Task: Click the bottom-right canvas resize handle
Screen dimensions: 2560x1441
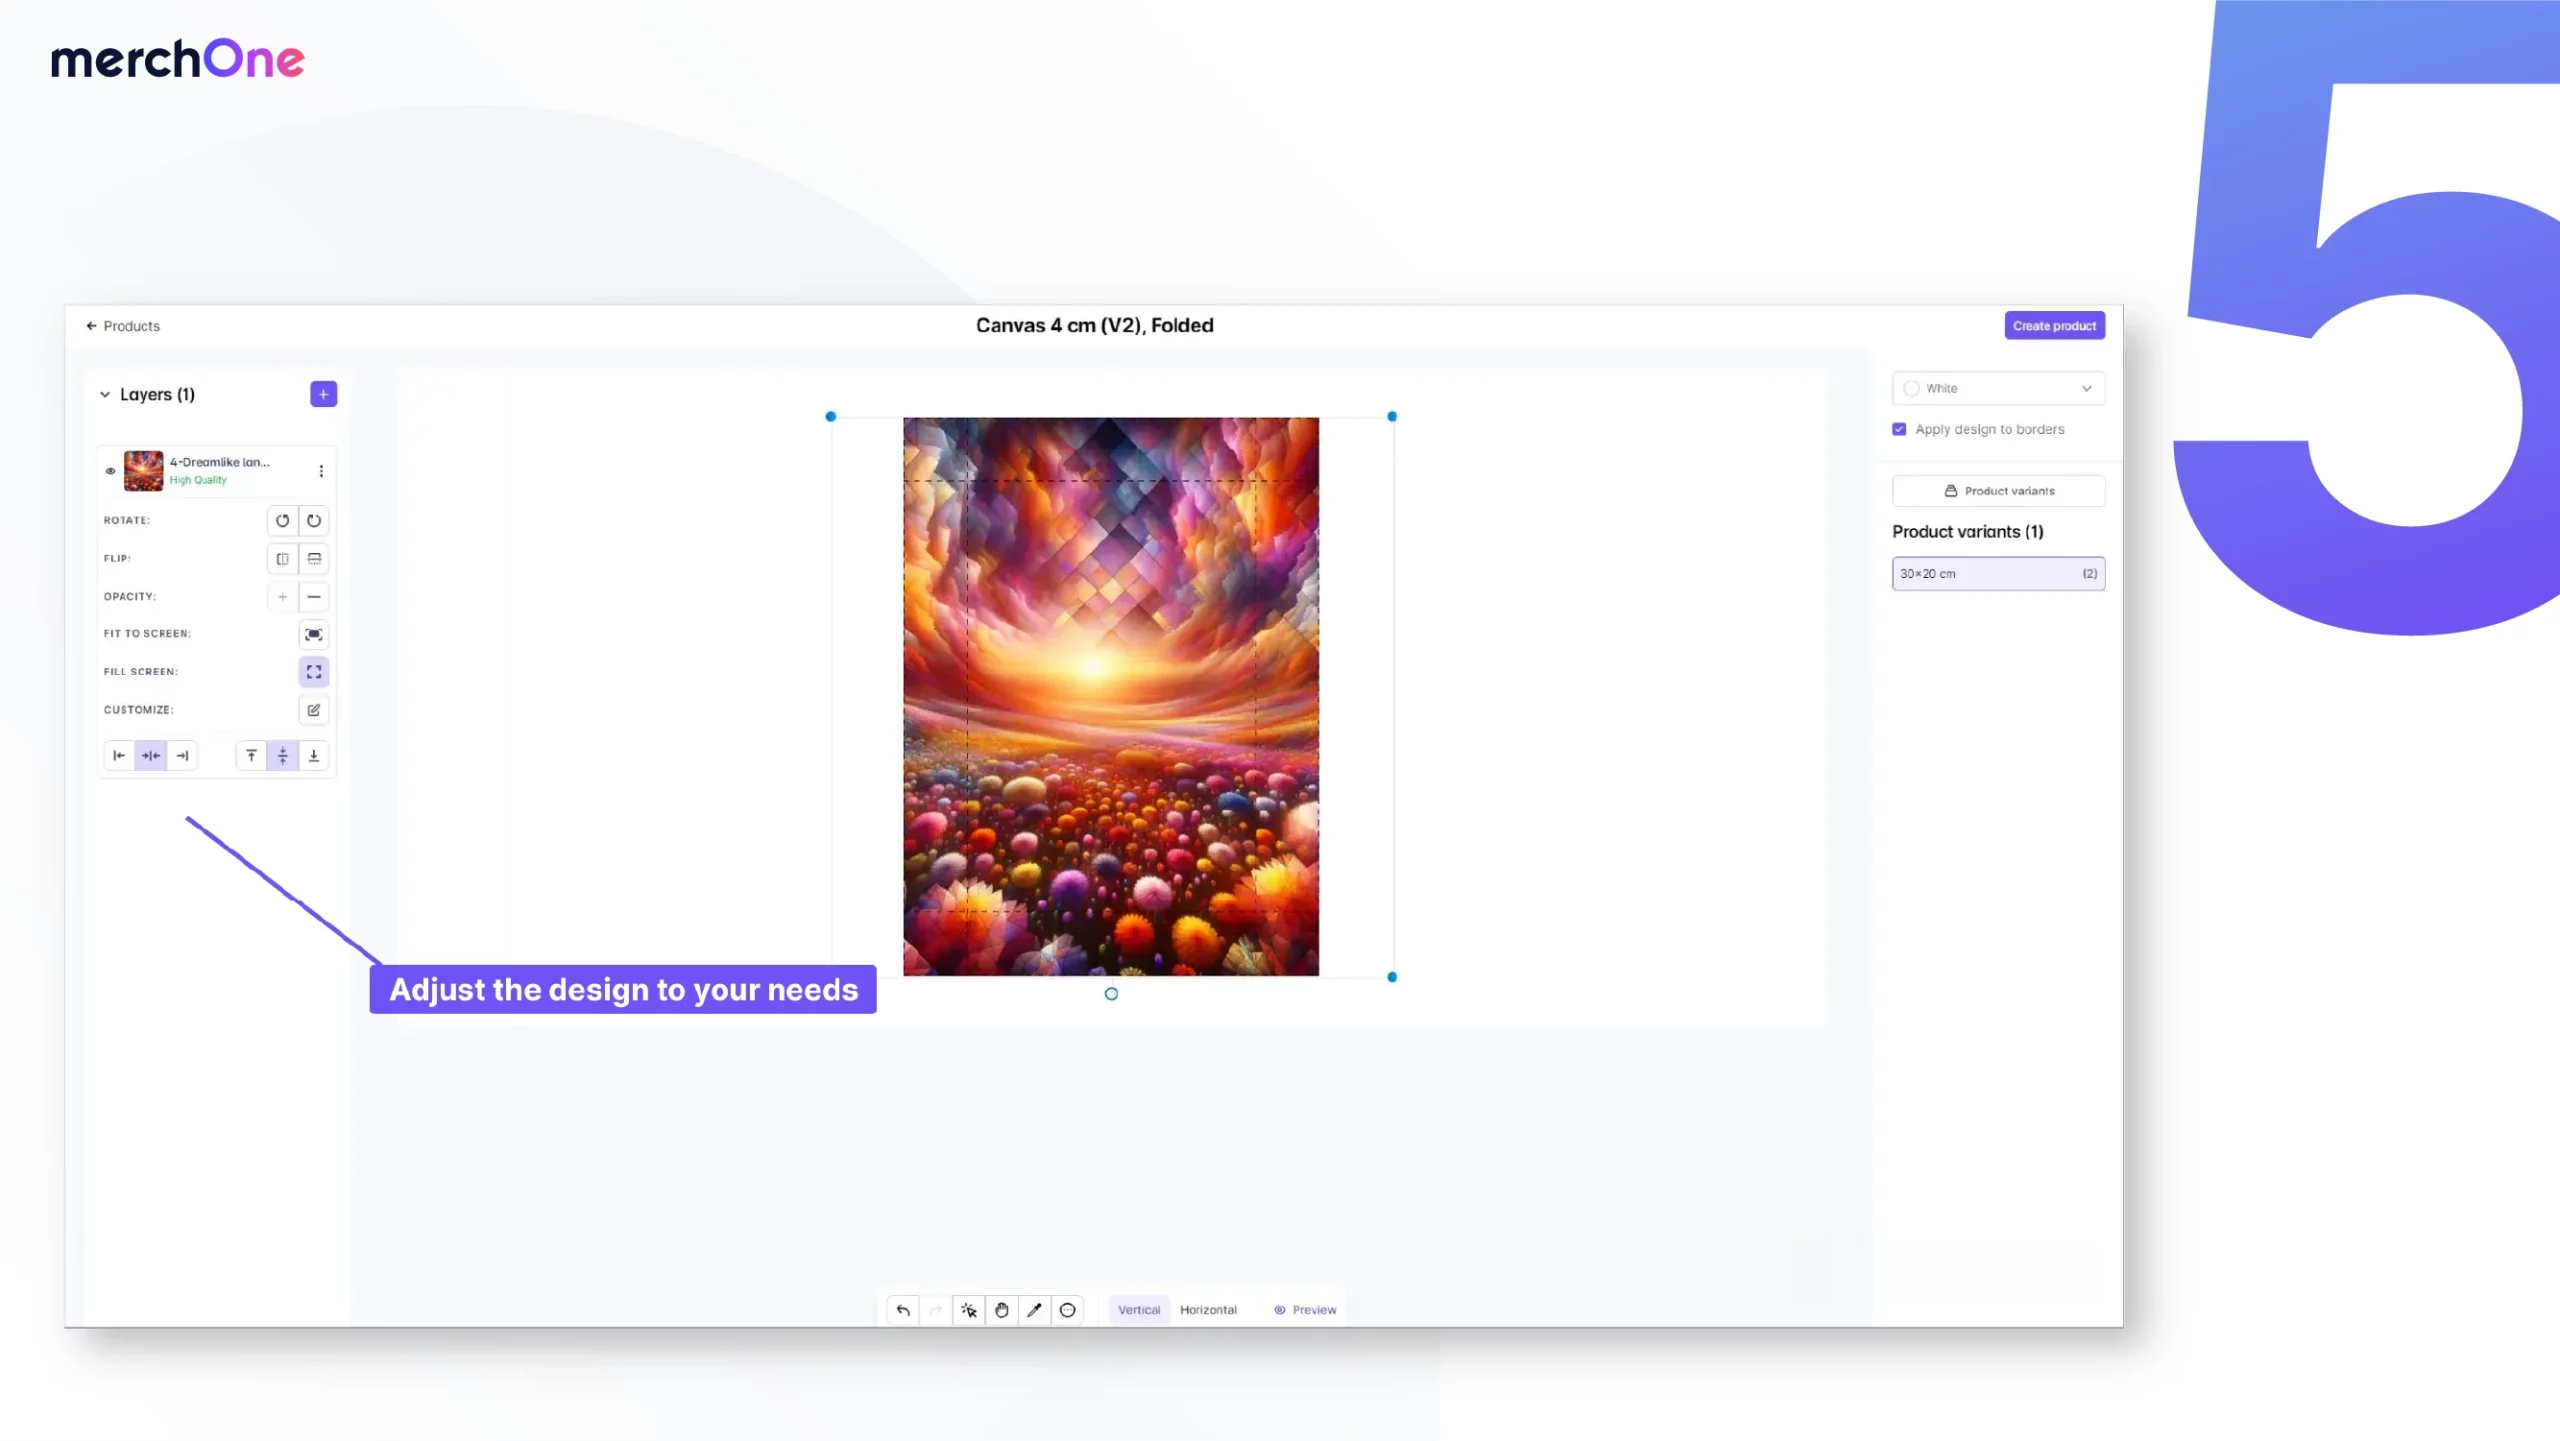Action: click(1392, 977)
